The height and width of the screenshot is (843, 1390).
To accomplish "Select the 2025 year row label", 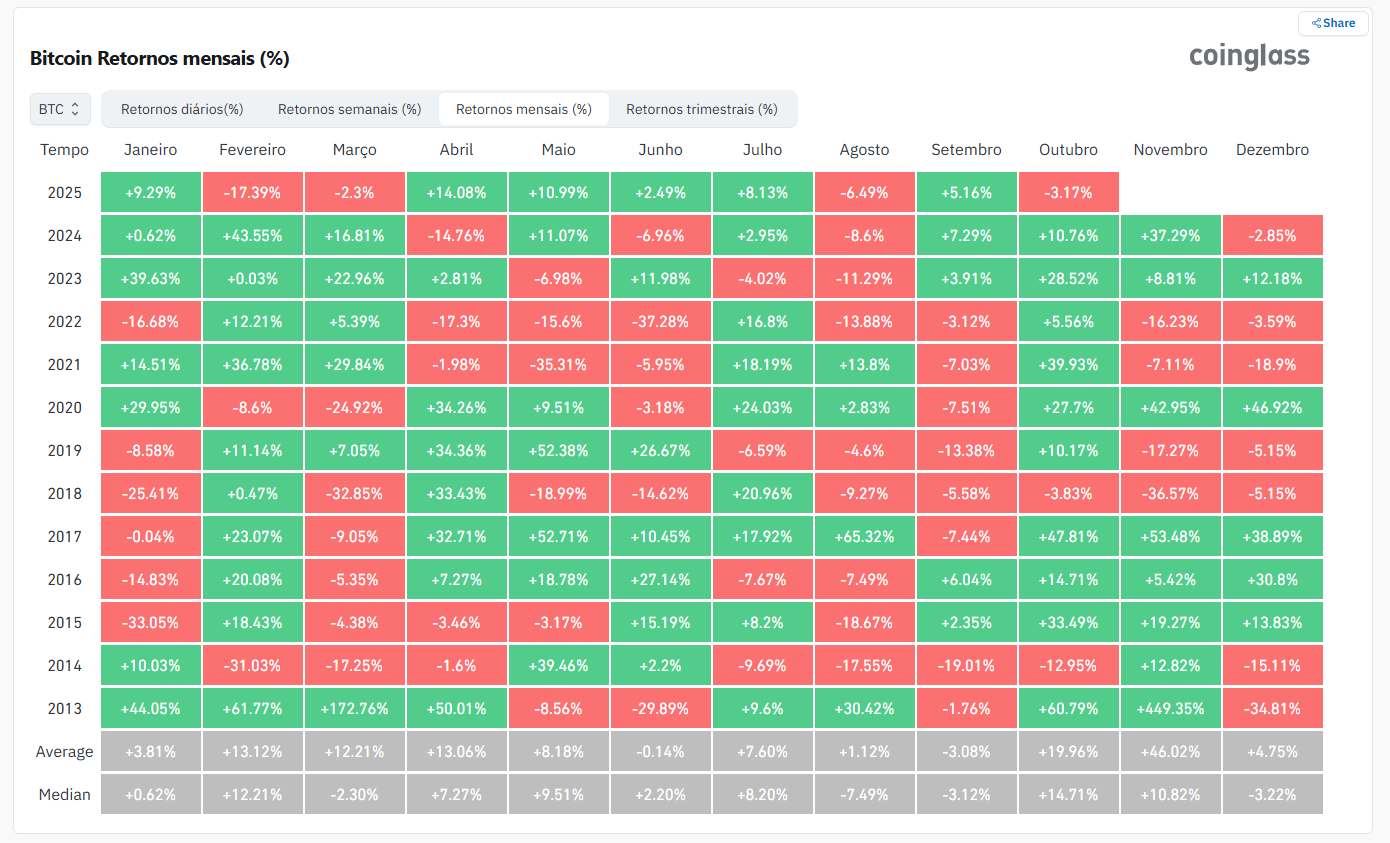I will tap(65, 193).
